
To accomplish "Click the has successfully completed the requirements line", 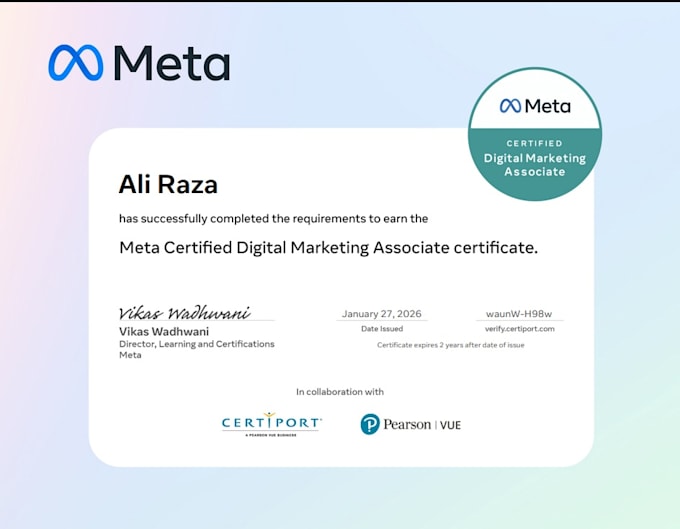I will point(274,219).
